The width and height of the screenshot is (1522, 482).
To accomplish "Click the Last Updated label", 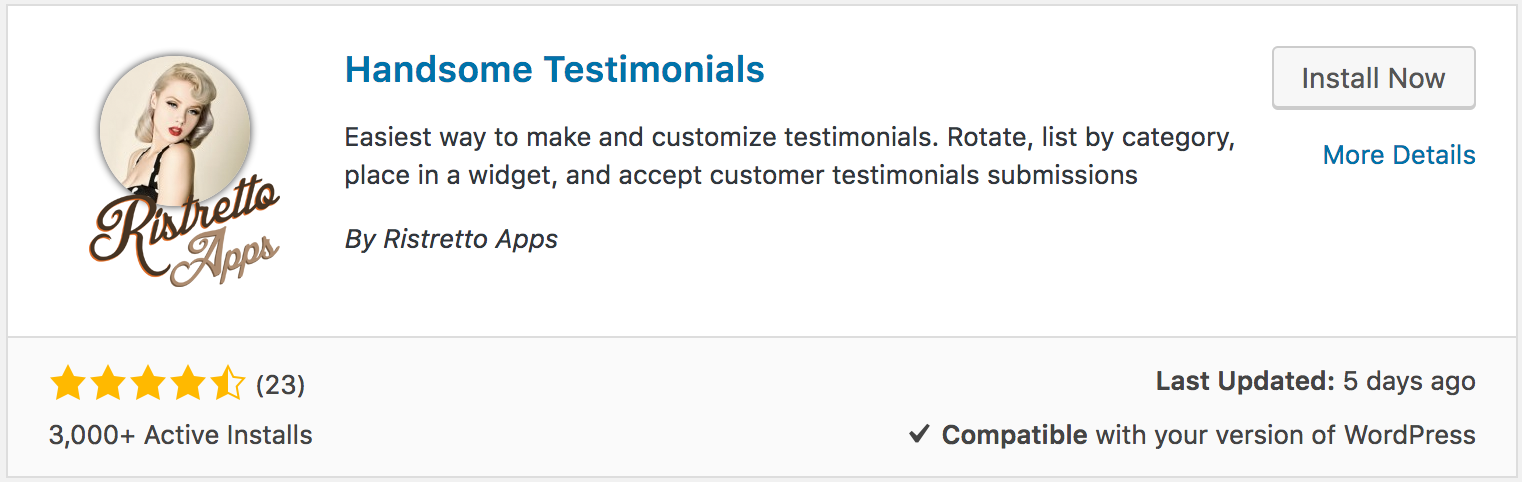I will tap(1245, 382).
